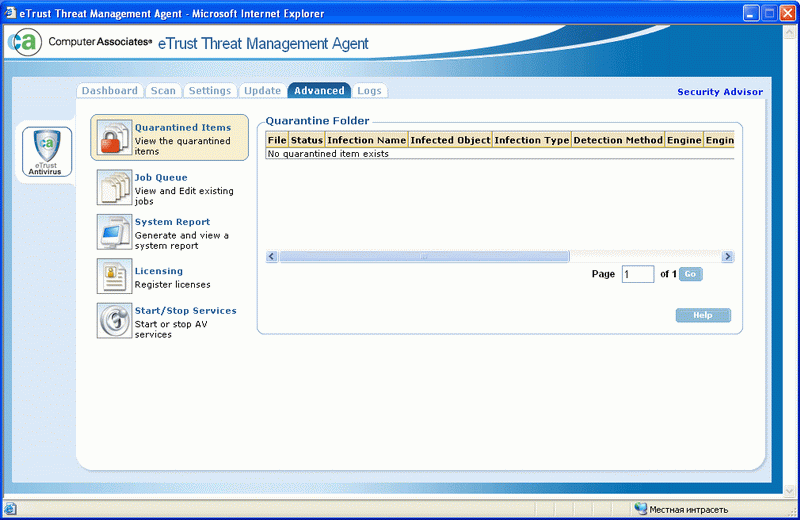Click the Infection Name column header

[x=366, y=140]
